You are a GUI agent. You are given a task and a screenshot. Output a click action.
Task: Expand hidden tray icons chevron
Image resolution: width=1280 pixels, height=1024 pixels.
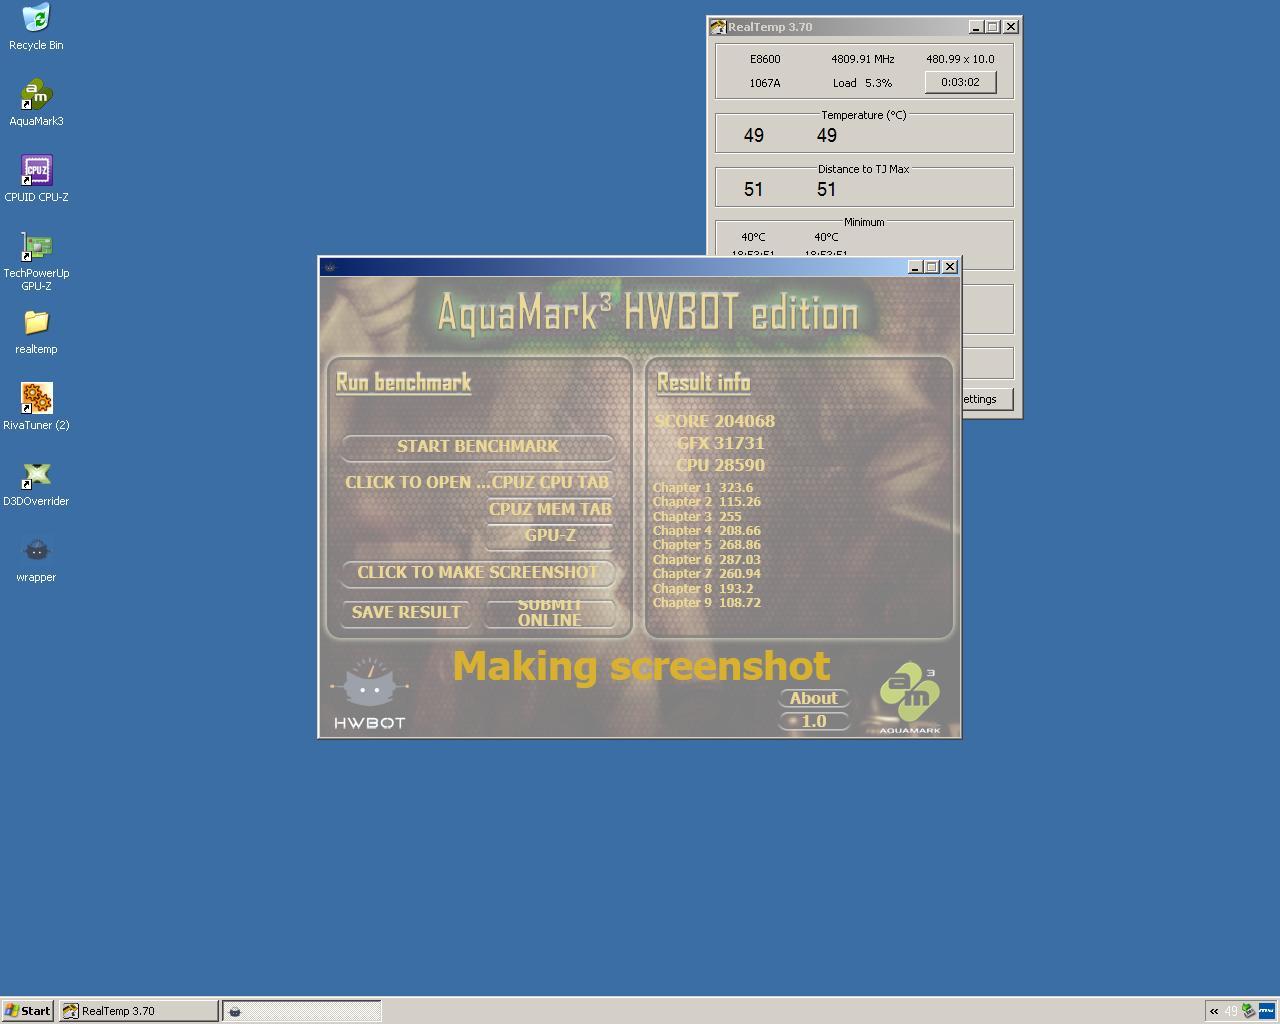coord(1214,1011)
